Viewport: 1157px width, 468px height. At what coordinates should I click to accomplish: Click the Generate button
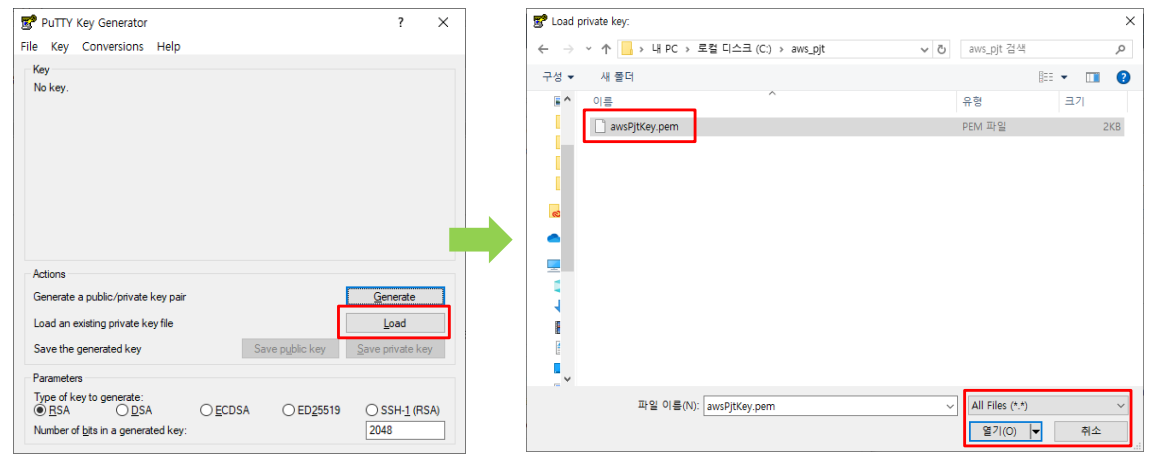(x=395, y=297)
